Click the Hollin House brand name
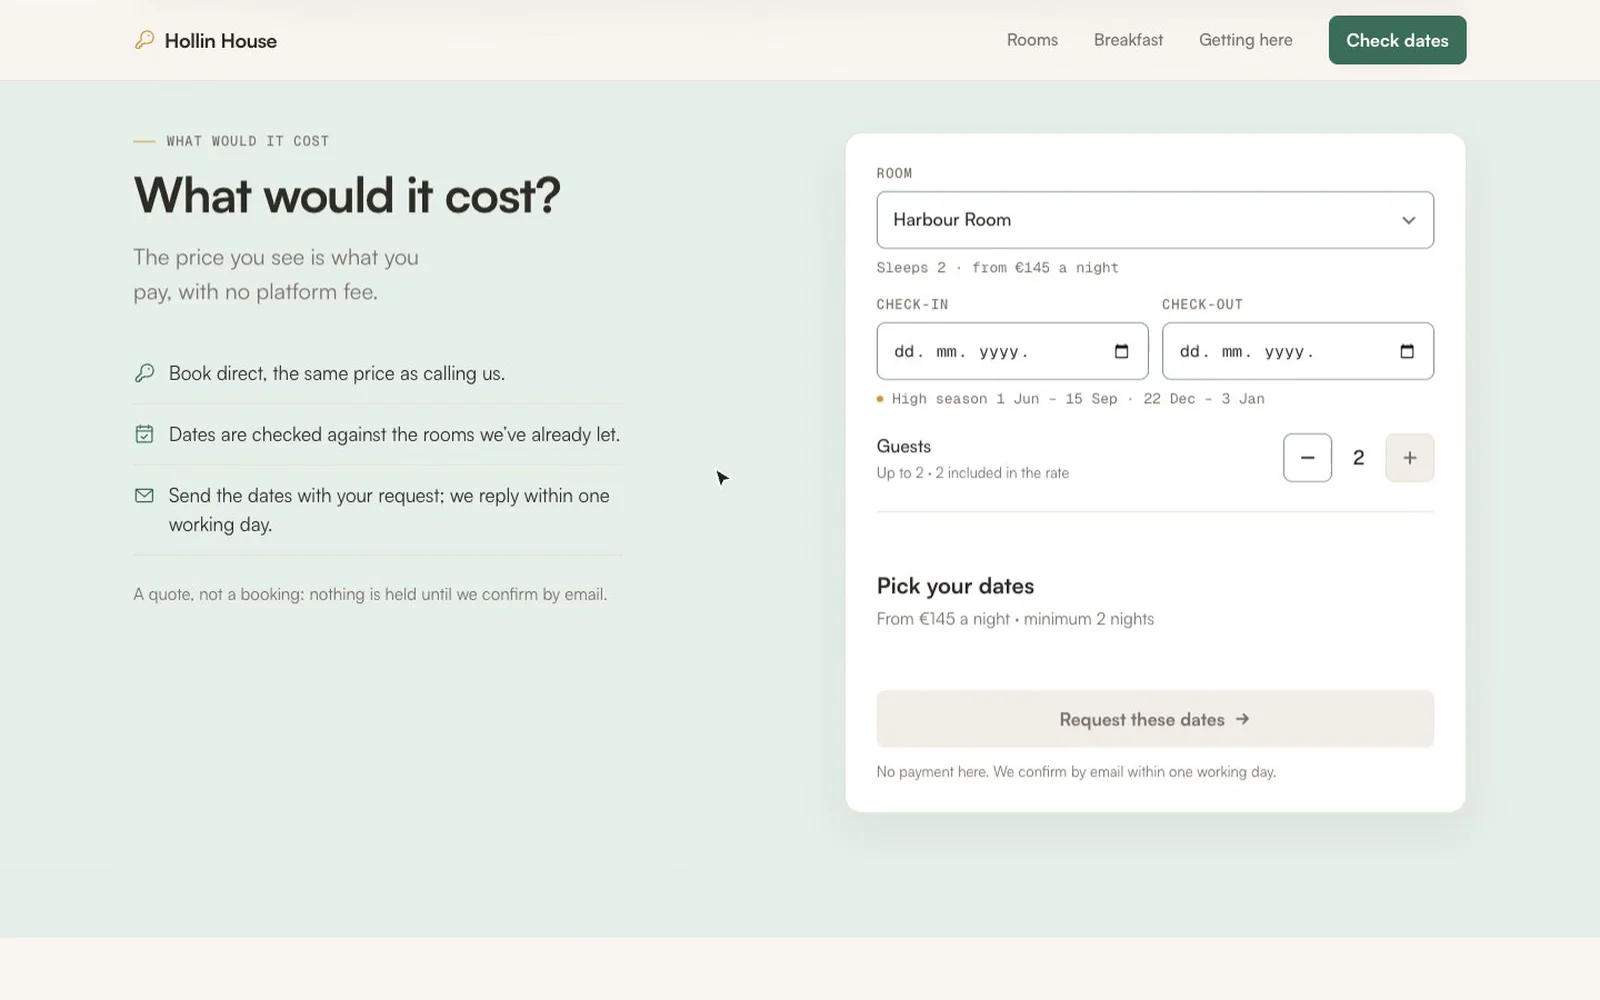 pyautogui.click(x=220, y=41)
